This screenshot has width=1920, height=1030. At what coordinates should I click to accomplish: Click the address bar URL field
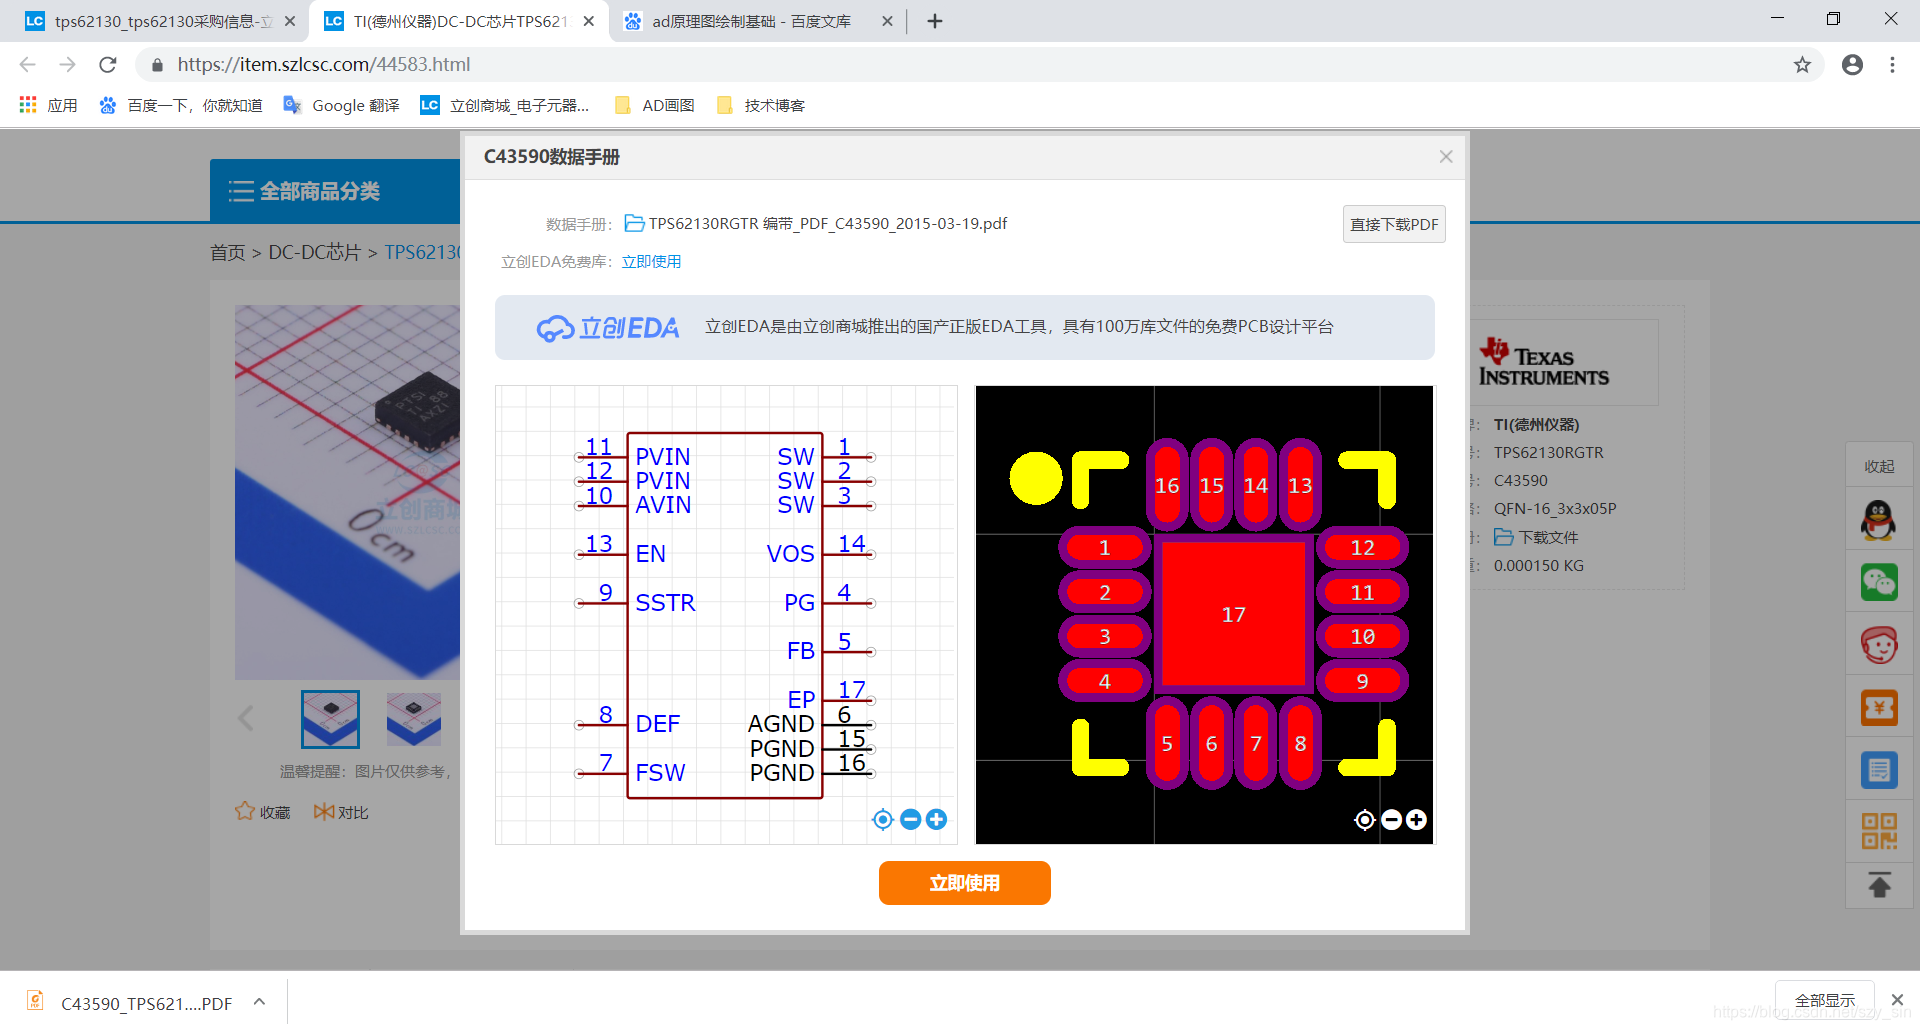pos(960,65)
